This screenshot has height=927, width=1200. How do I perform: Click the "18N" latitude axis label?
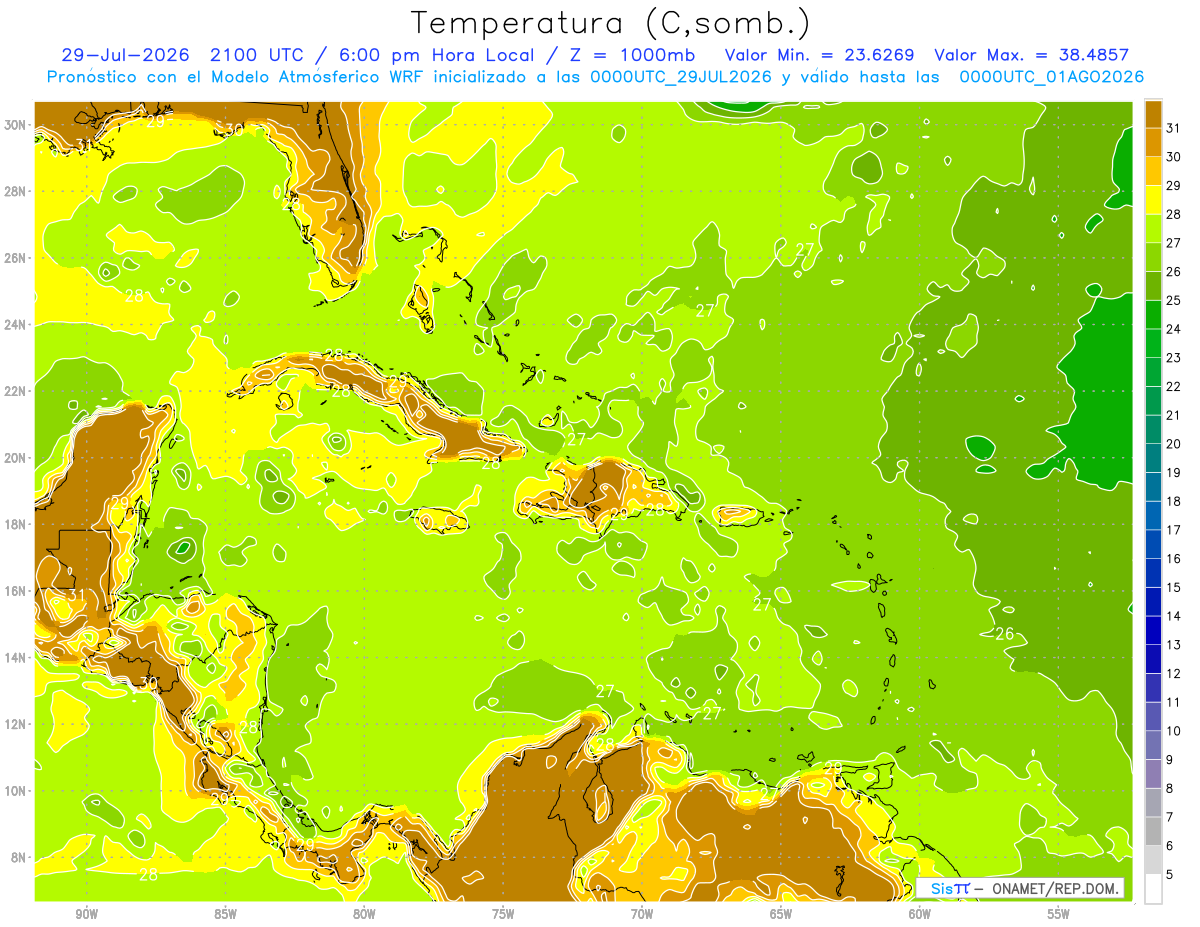[15, 524]
